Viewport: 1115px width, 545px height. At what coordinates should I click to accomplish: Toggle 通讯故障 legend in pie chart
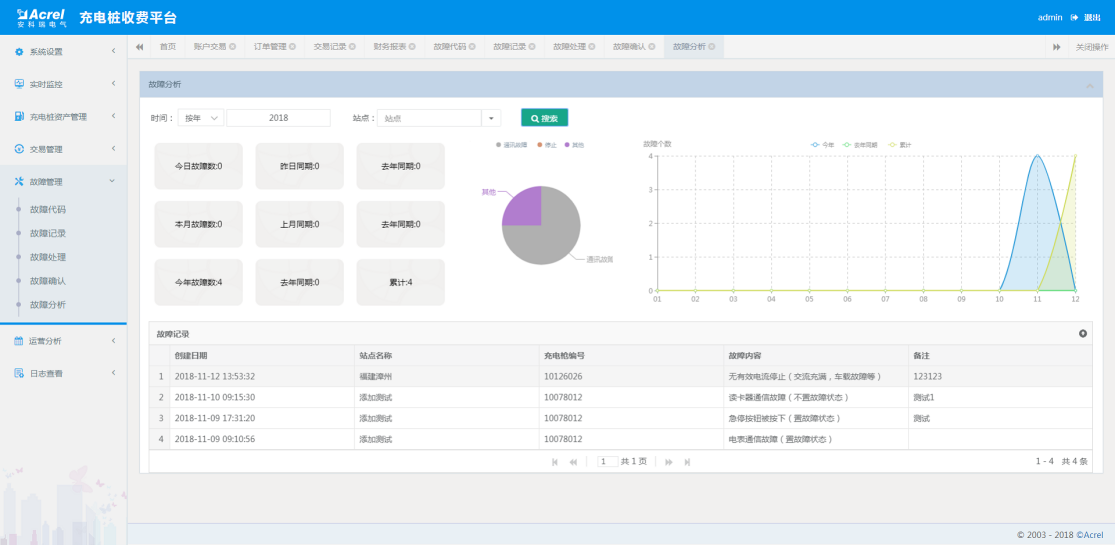[x=514, y=145]
